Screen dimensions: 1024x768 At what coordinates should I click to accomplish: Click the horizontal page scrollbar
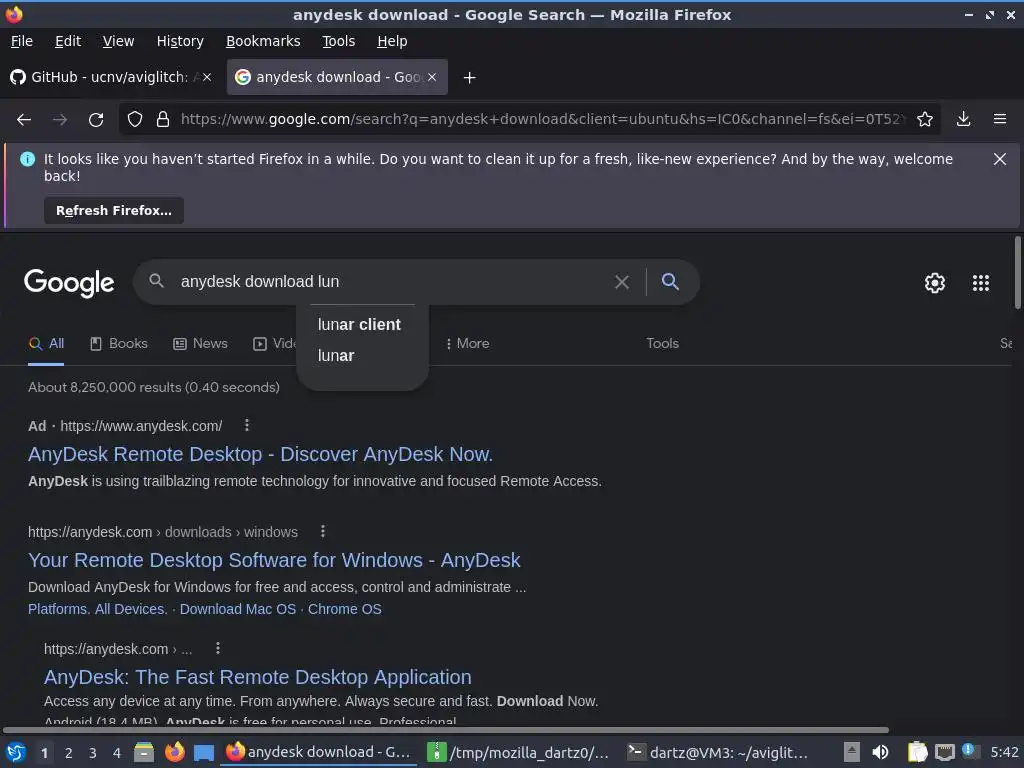point(446,730)
